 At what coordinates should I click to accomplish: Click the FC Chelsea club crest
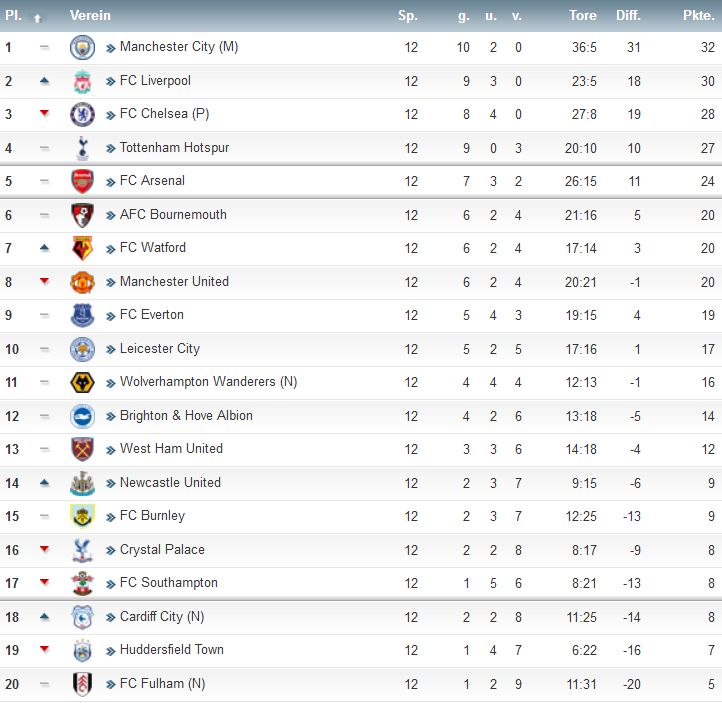point(82,115)
